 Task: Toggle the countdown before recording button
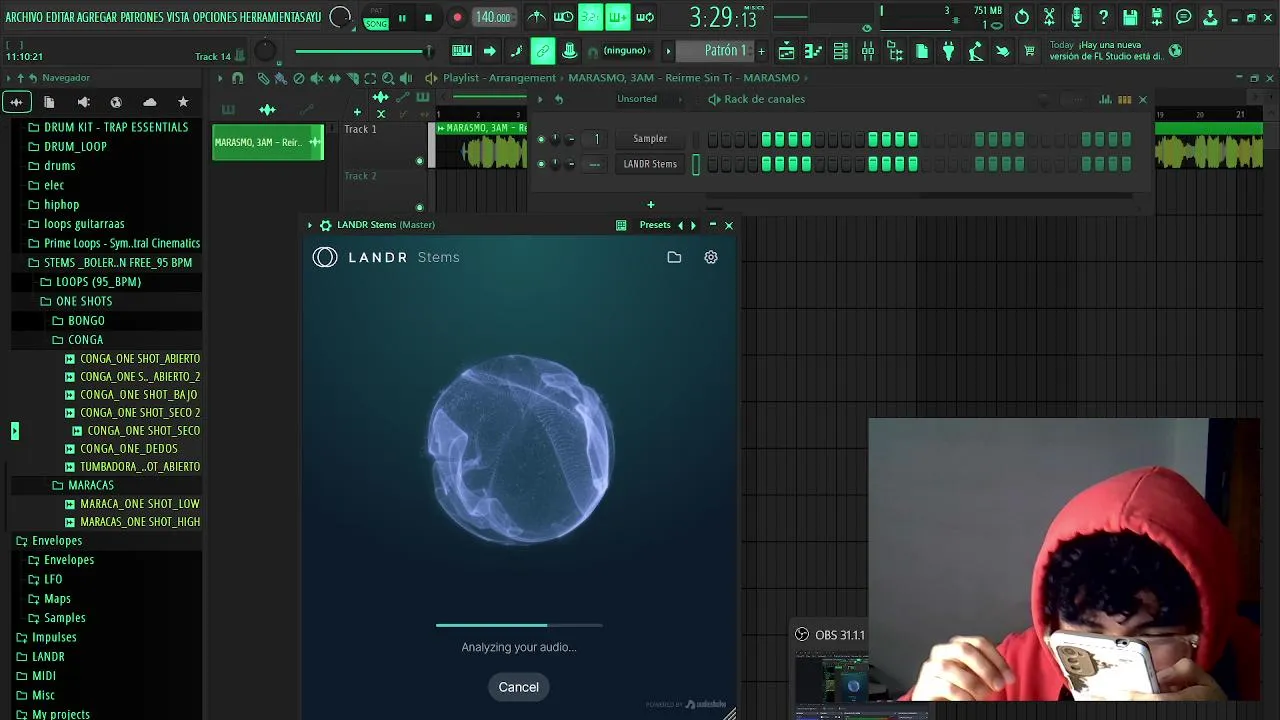pos(591,17)
